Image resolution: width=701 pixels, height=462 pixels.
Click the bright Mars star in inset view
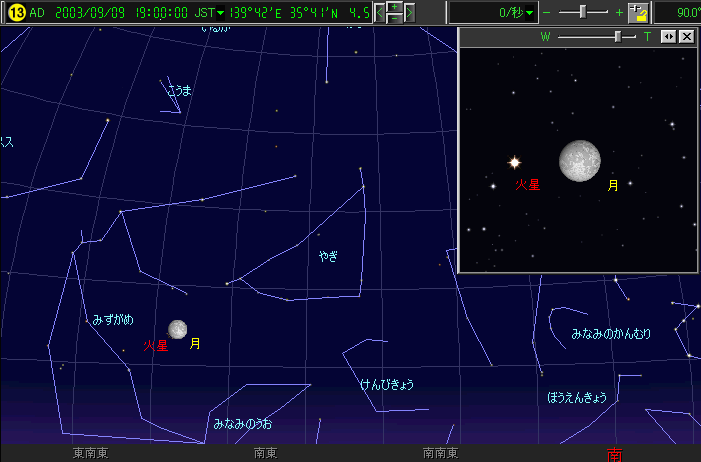pyautogui.click(x=515, y=162)
